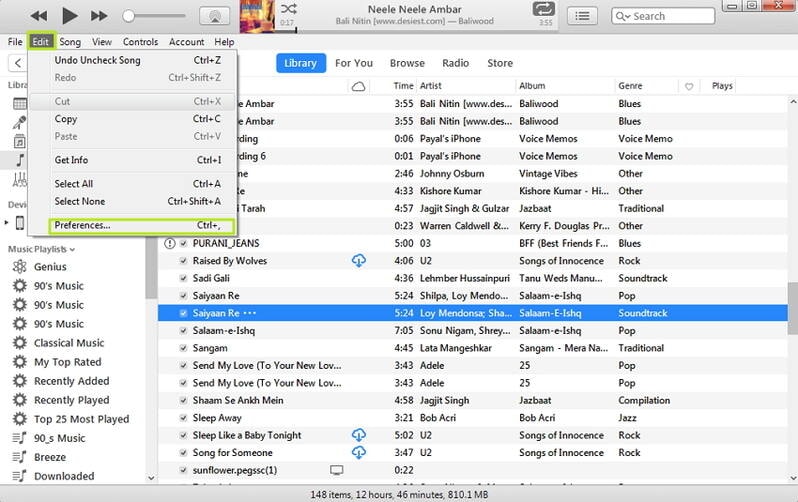
Task: Click the back navigation arrow button
Action: pyautogui.click(x=18, y=63)
